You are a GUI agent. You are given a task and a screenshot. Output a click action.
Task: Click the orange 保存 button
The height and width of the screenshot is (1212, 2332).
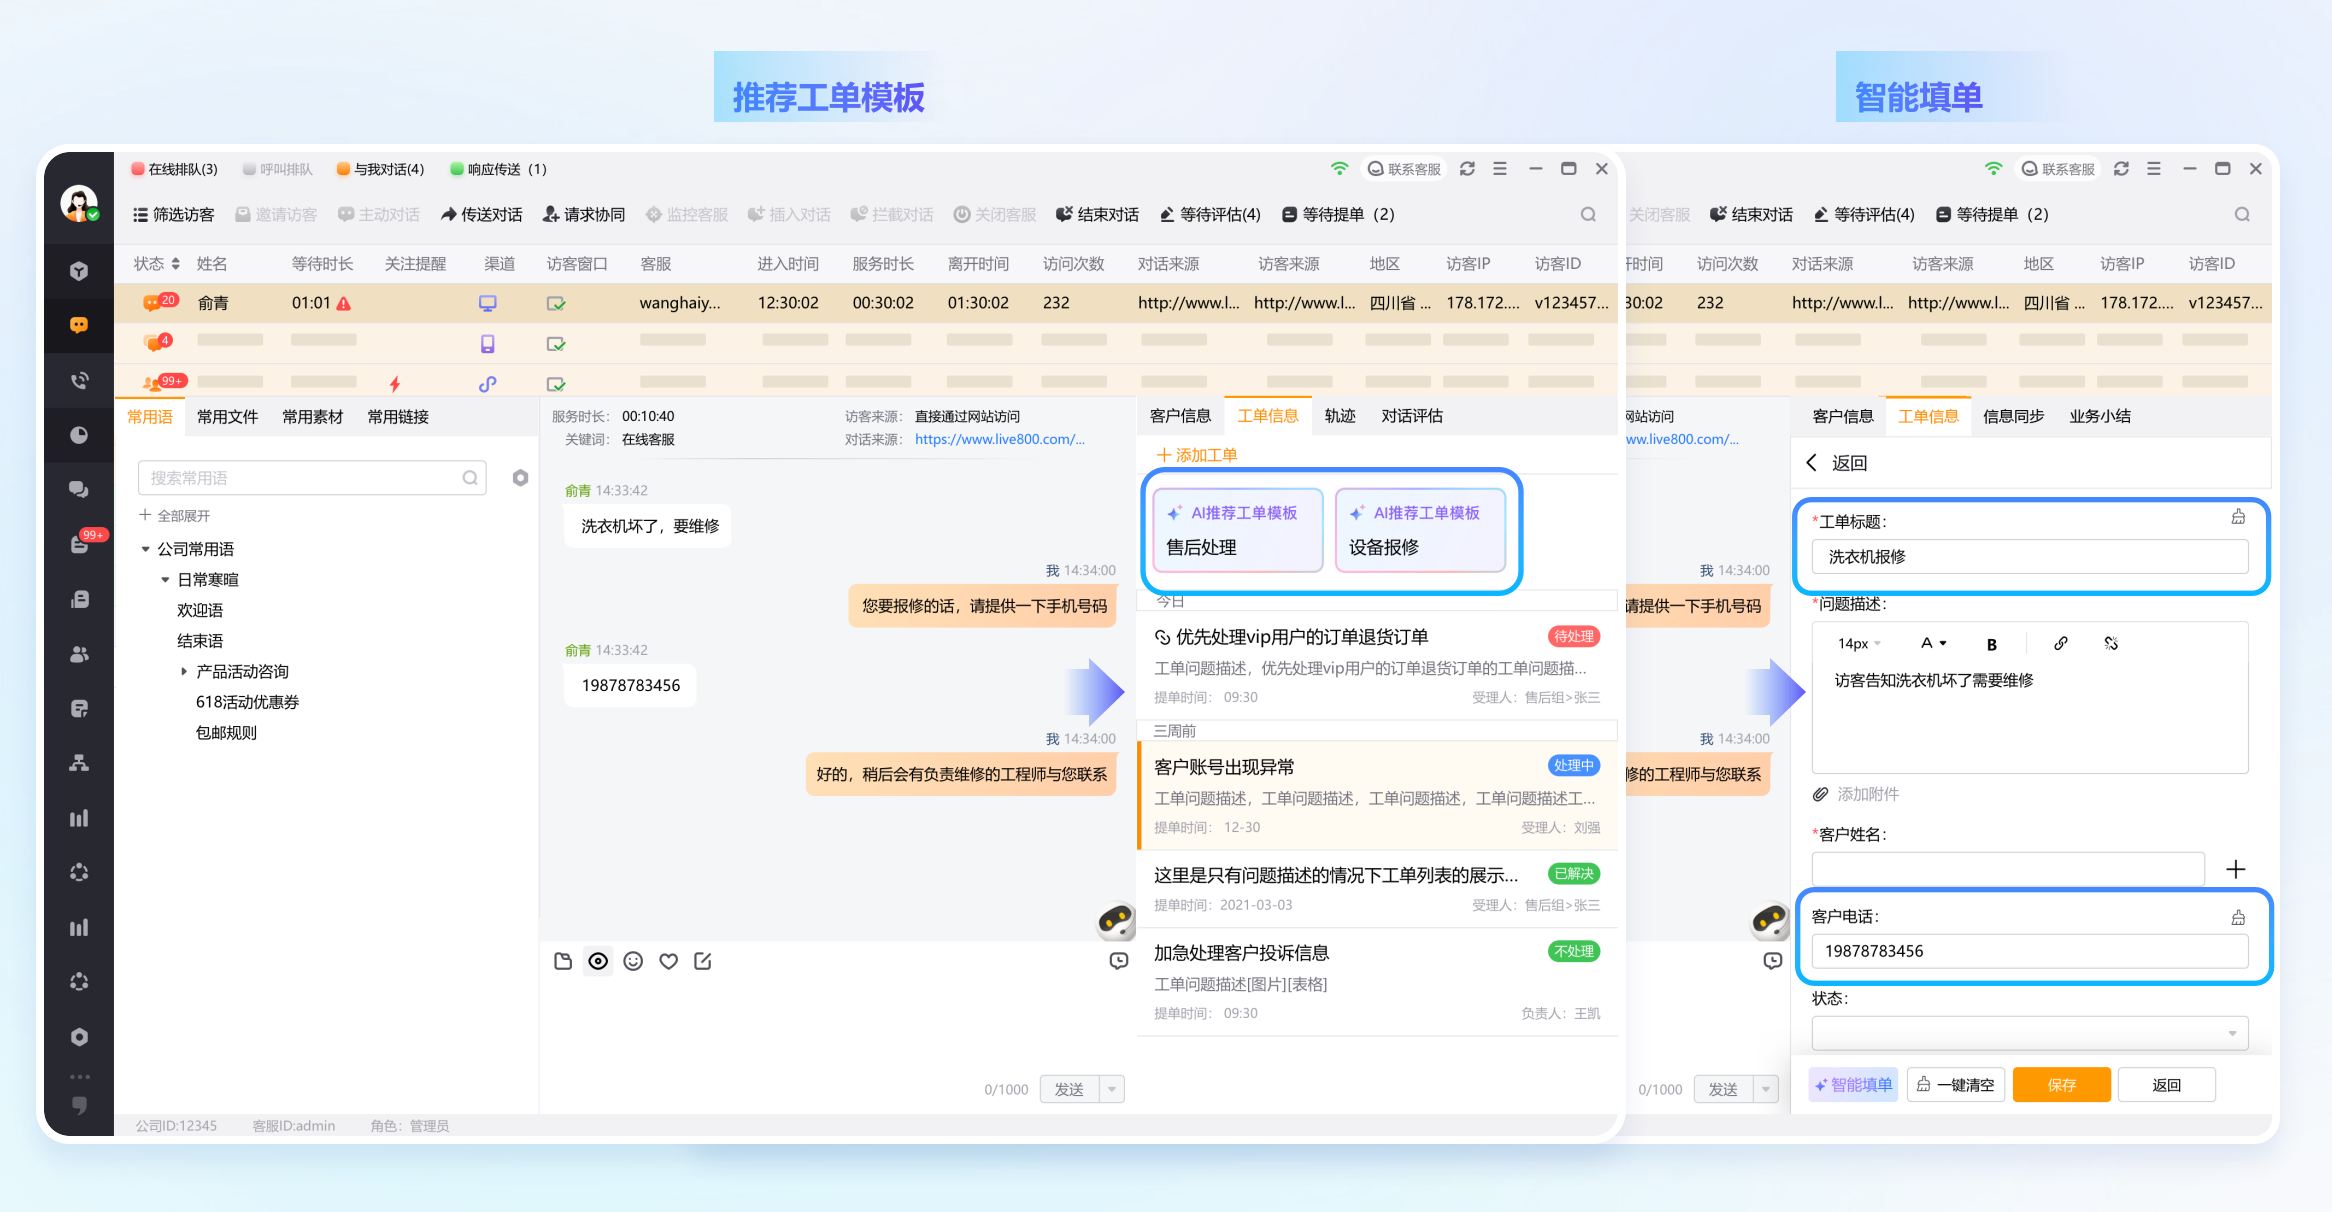click(2061, 1085)
